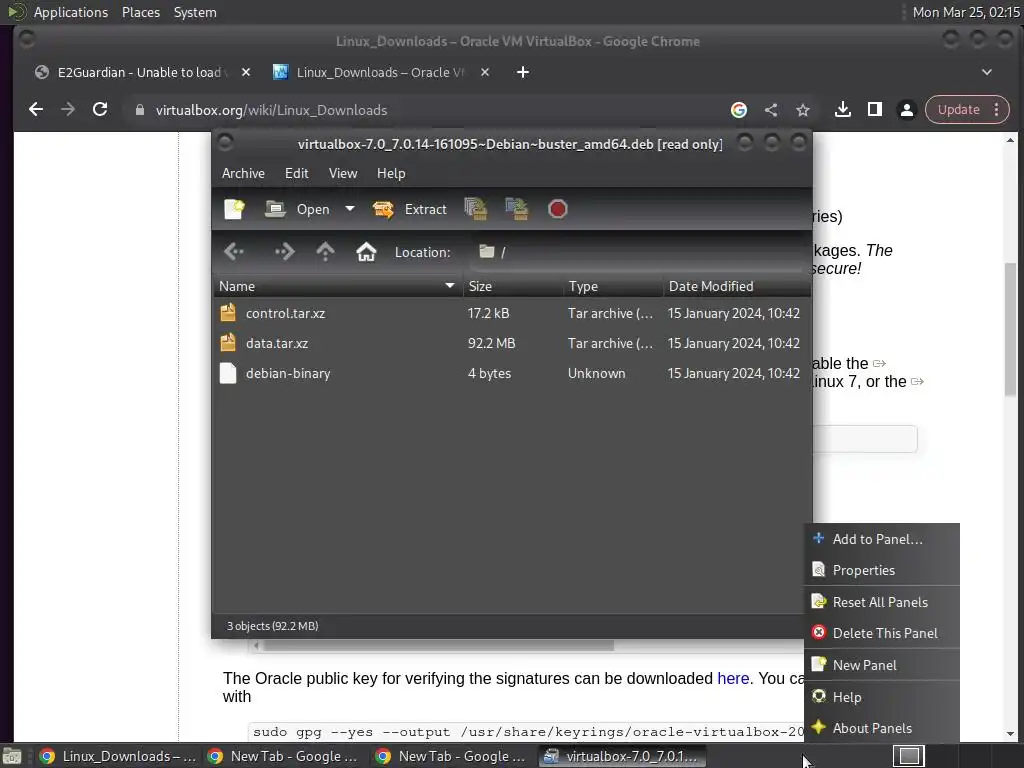Click the virtualbox.org address bar
The width and height of the screenshot is (1024, 768).
[424, 110]
